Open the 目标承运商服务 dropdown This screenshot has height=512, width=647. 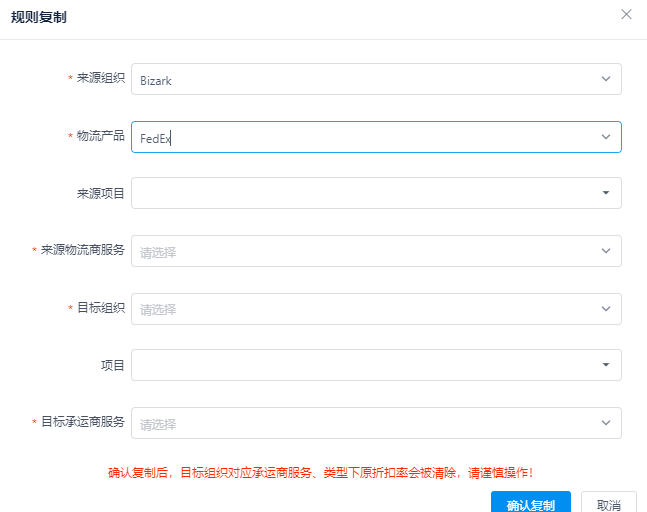click(x=376, y=423)
